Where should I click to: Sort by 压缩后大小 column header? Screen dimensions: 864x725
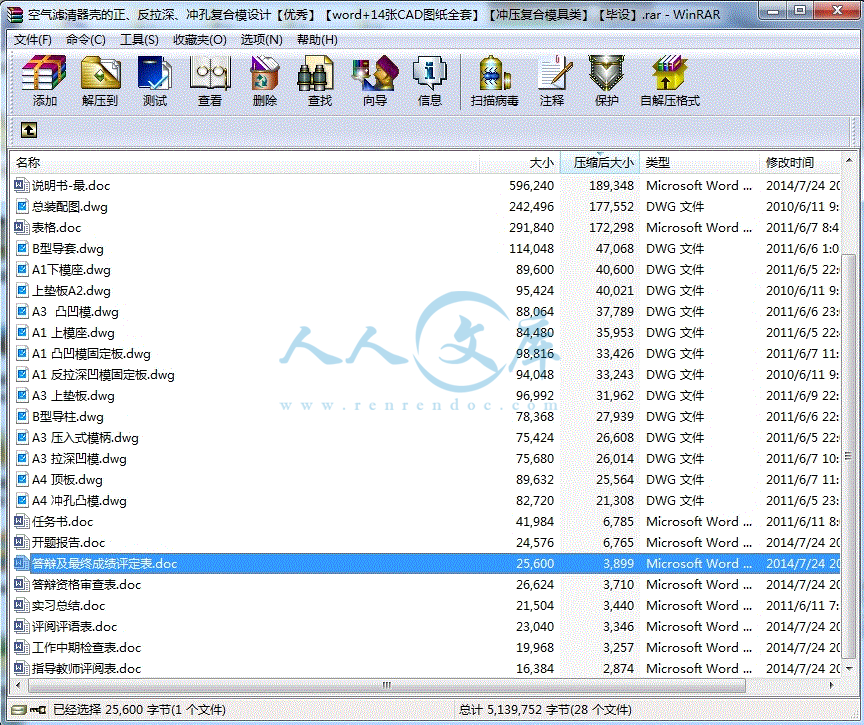pos(600,163)
